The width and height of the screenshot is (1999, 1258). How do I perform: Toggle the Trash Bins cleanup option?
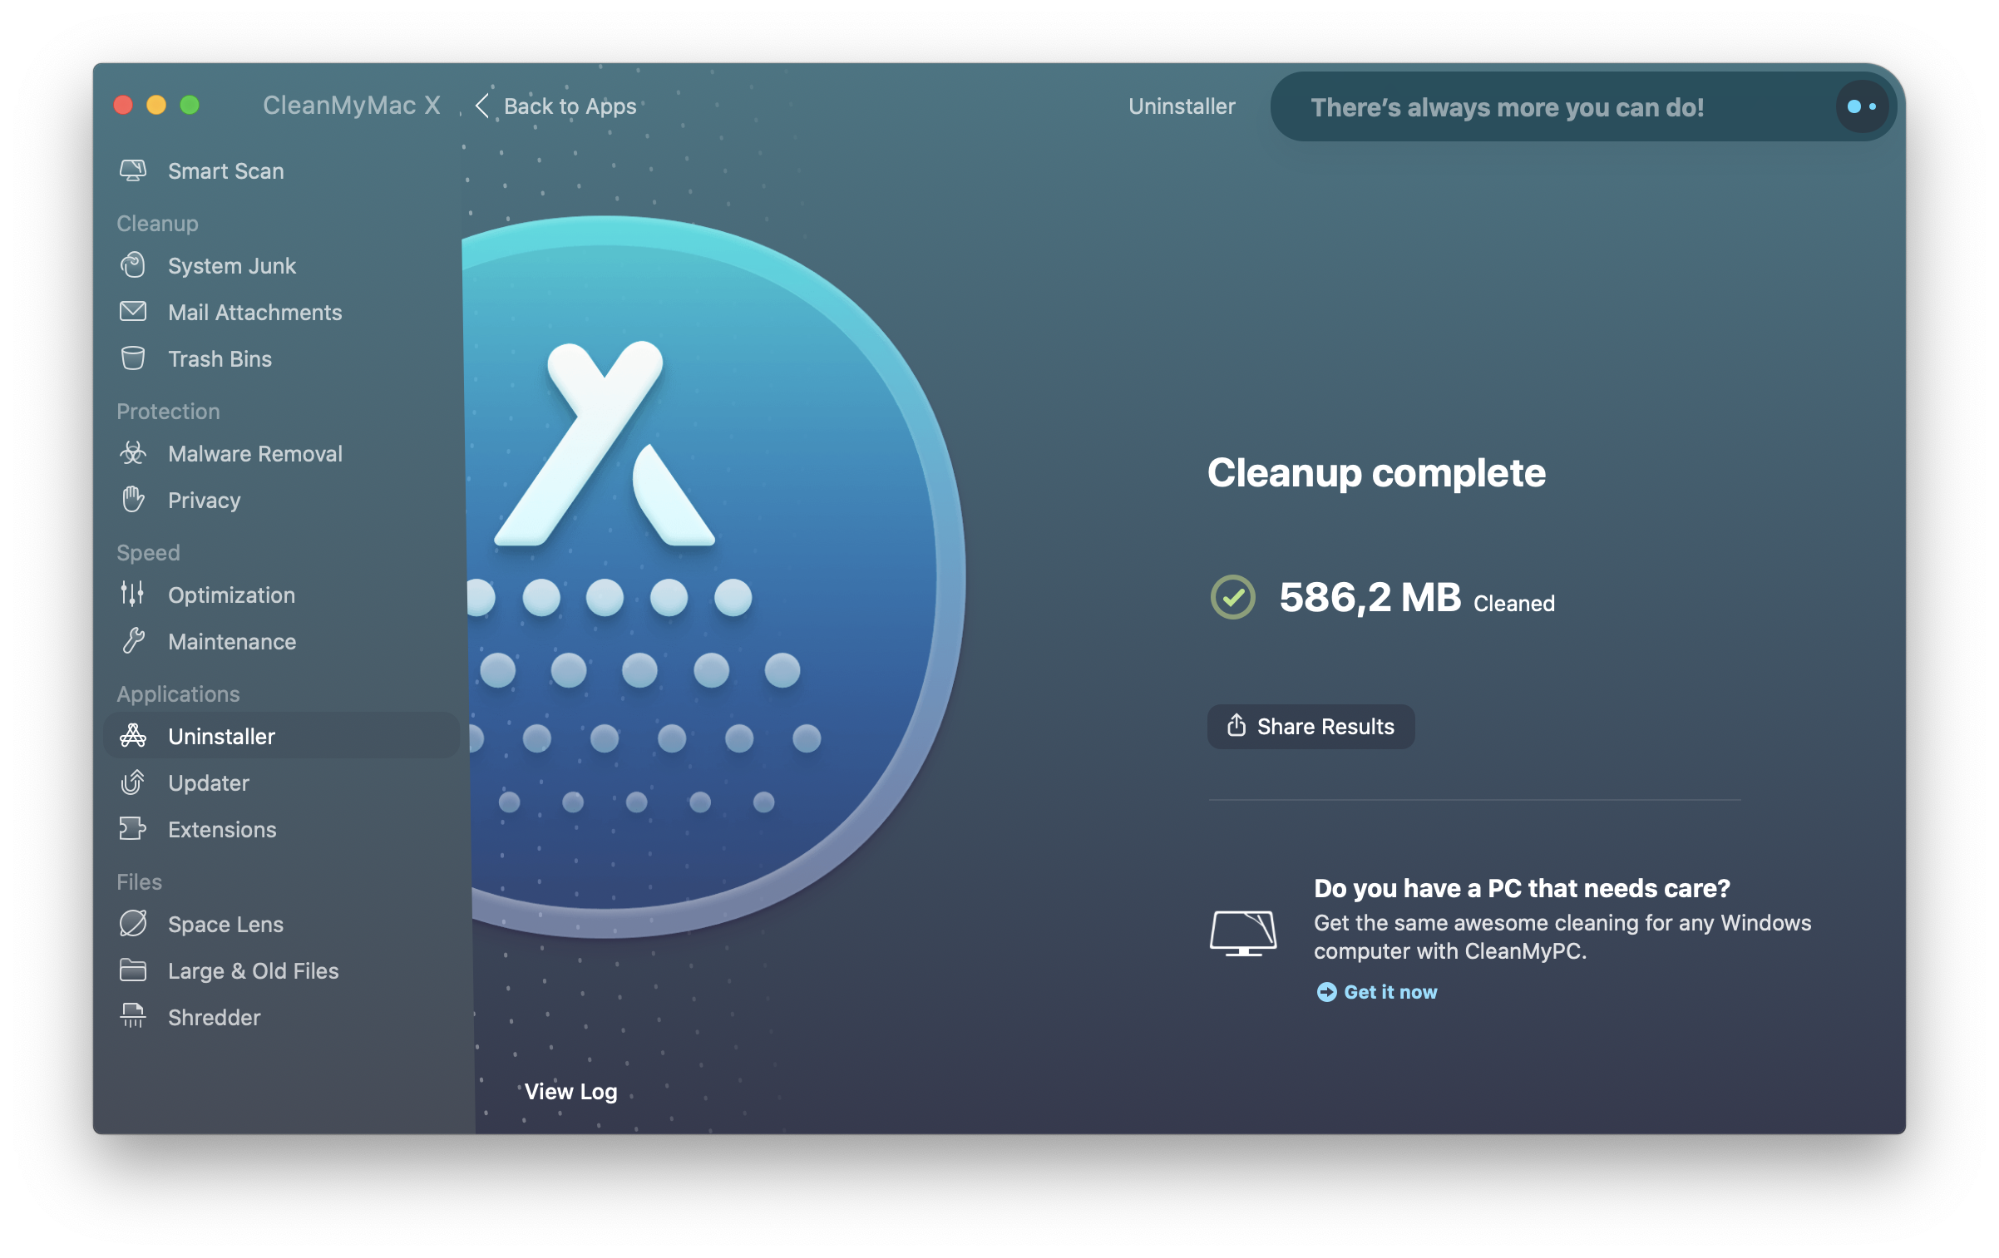(220, 358)
